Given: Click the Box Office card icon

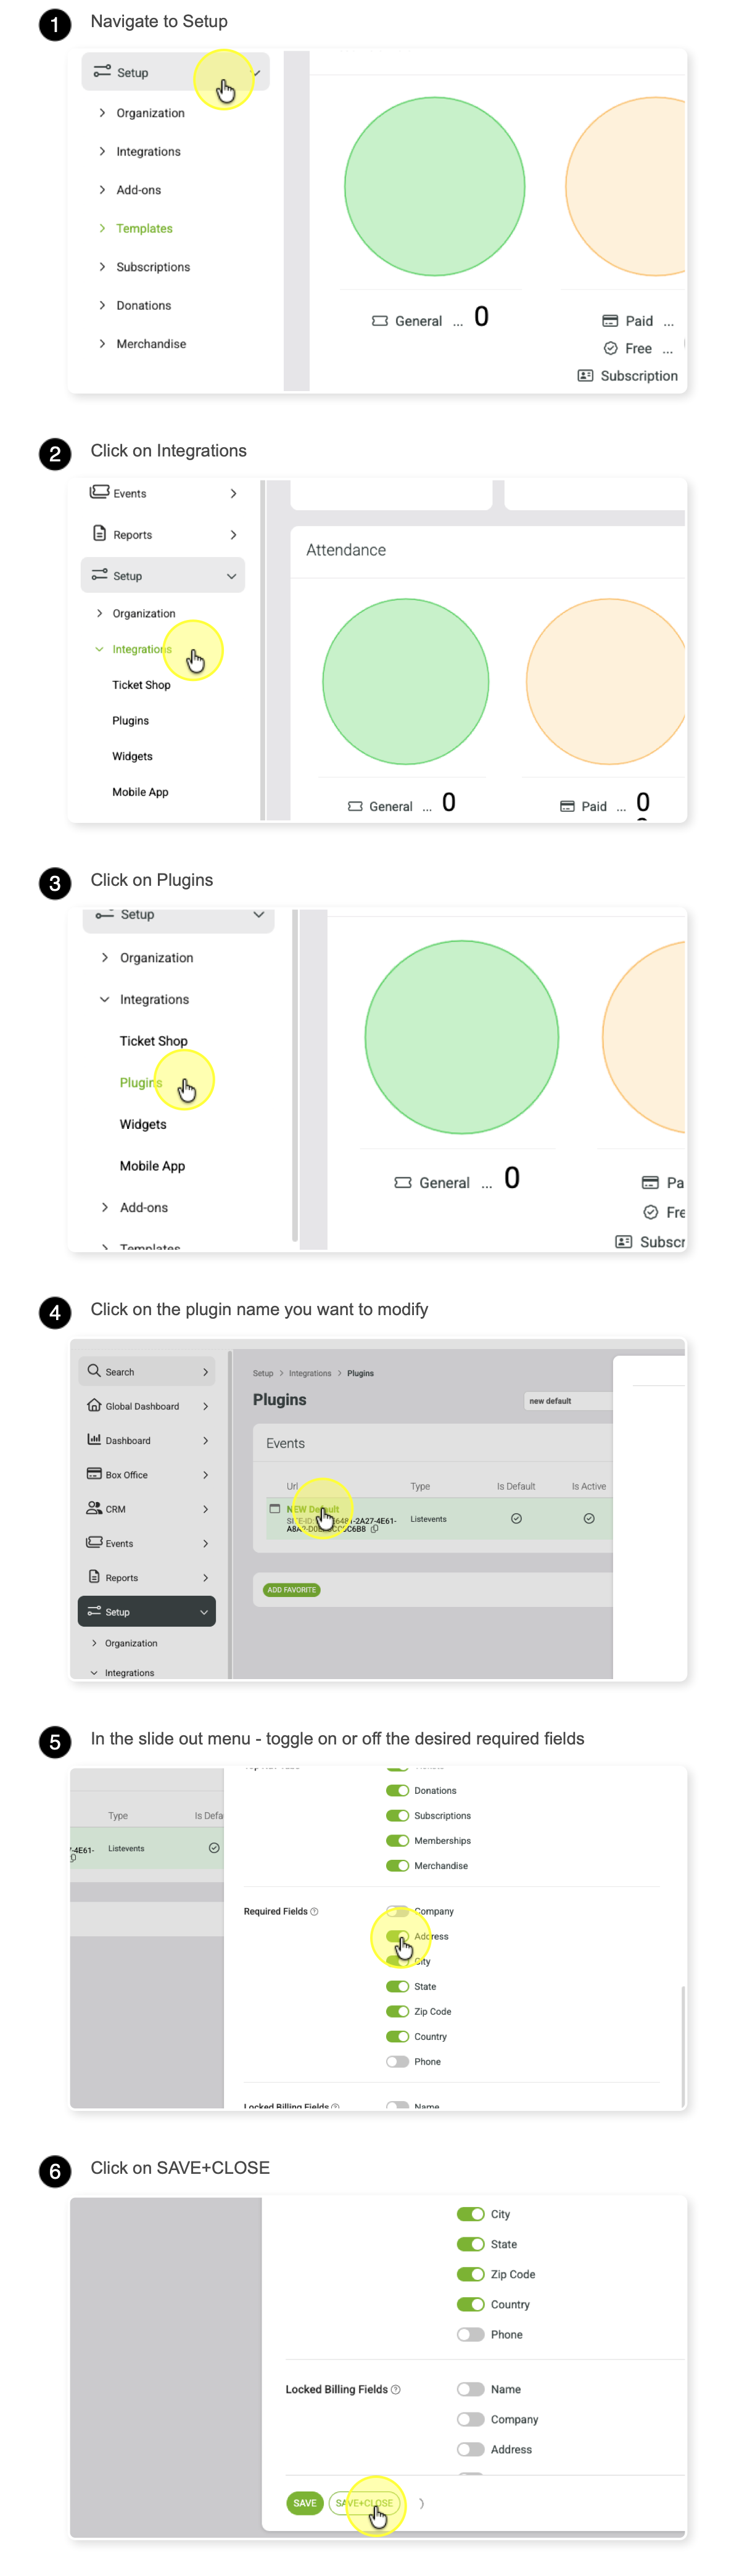Looking at the screenshot, I should tap(94, 1473).
